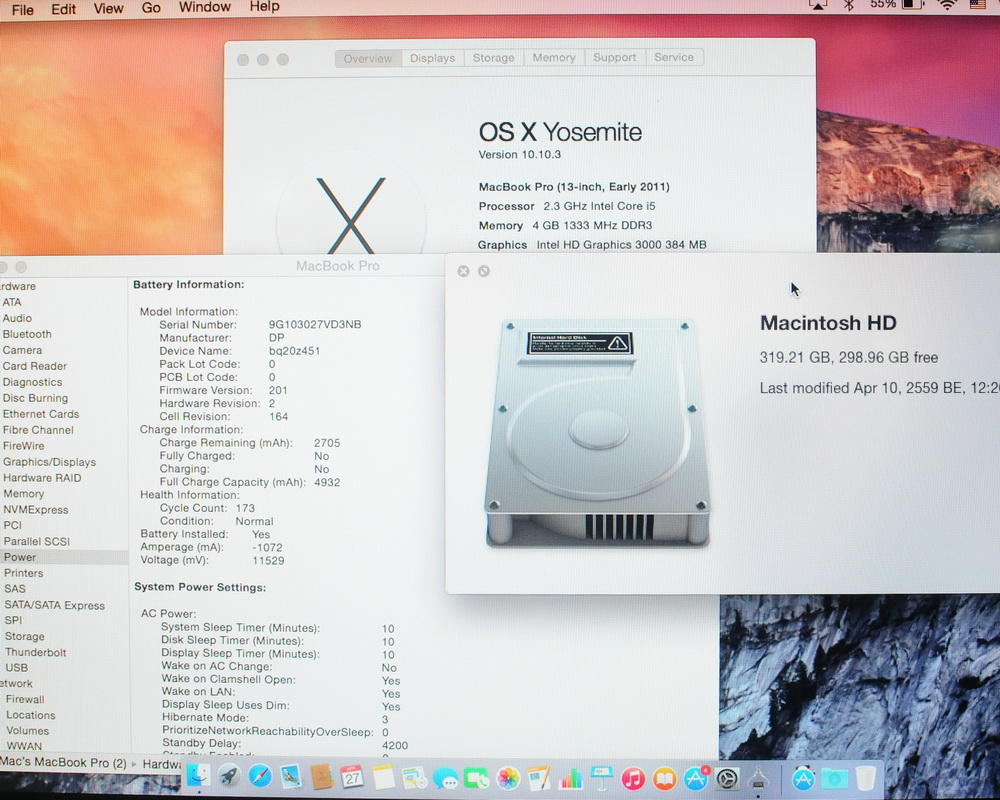Open Messages speech bubble icon
This screenshot has width=1000, height=800.
coord(445,778)
